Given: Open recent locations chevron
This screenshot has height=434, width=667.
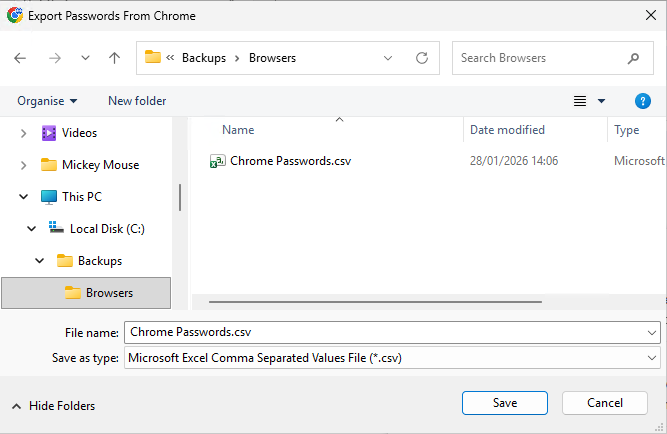Looking at the screenshot, I should coord(85,58).
